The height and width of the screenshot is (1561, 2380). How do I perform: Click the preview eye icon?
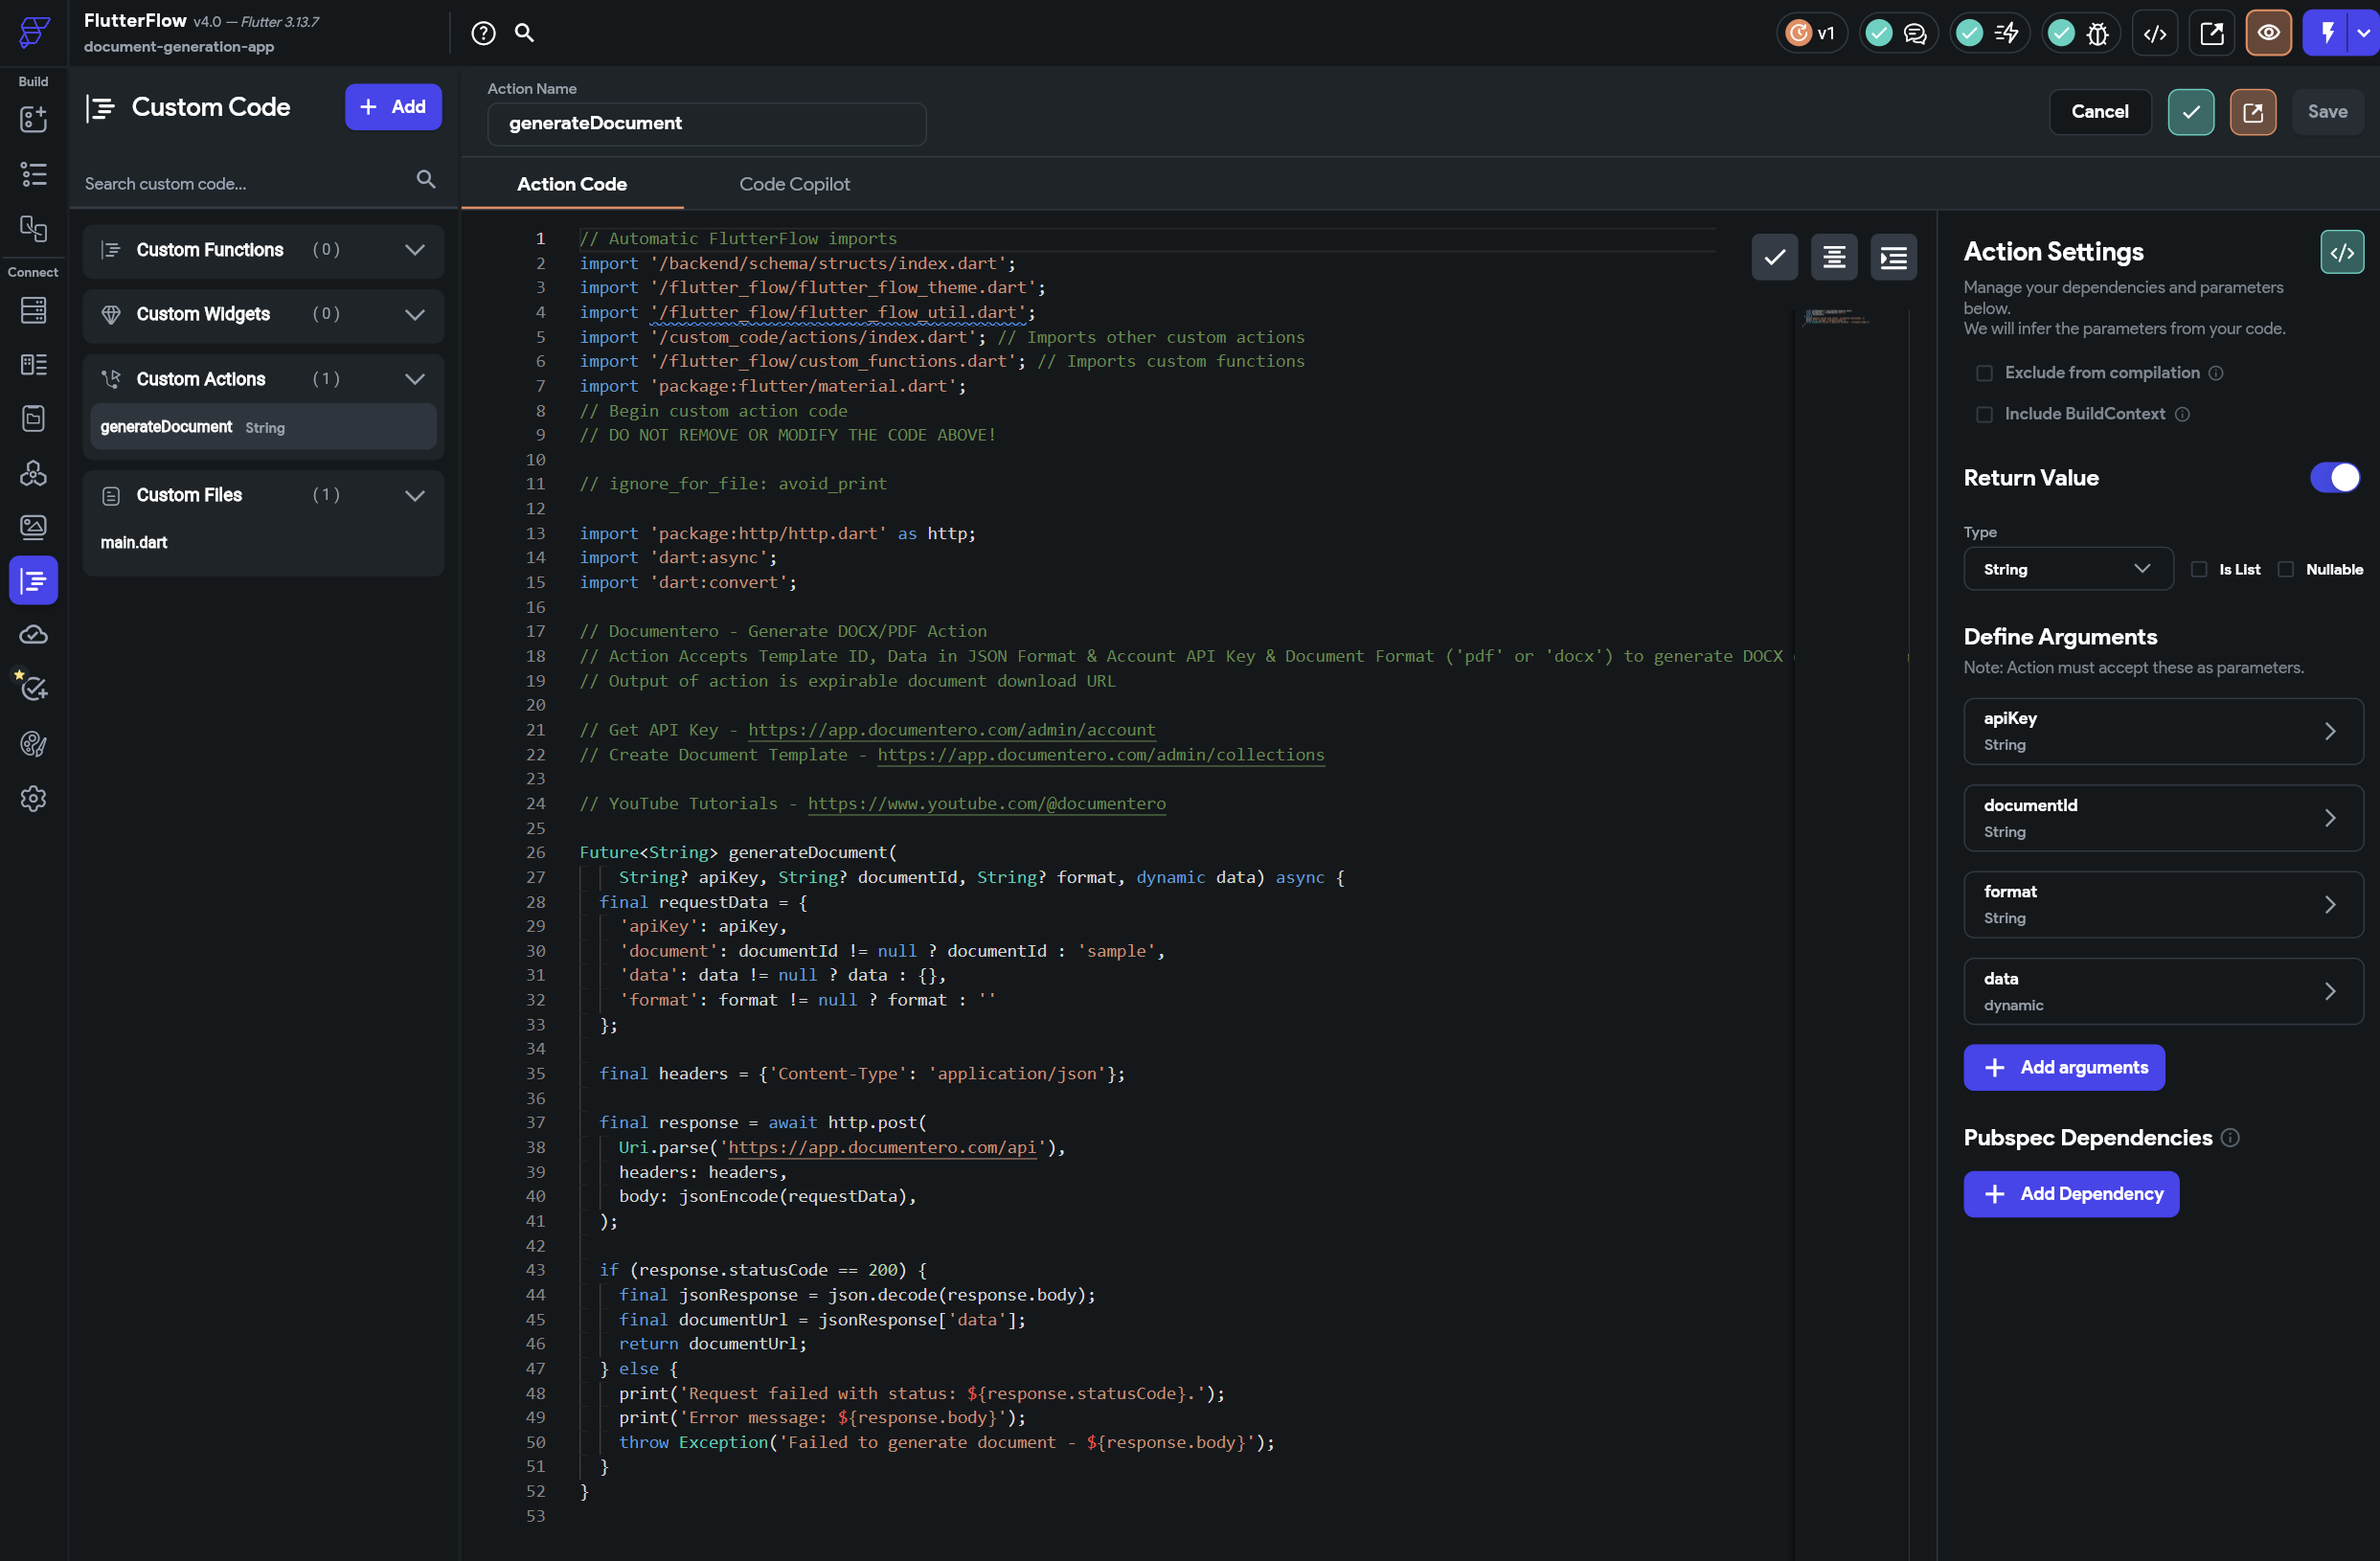[2268, 33]
